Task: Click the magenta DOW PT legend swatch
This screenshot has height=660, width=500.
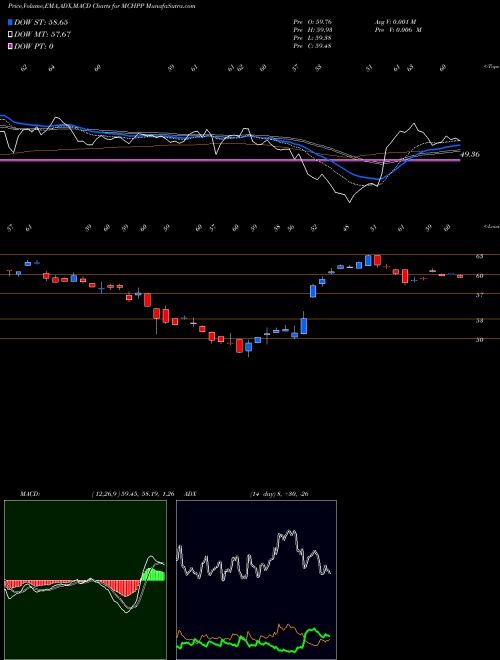Action: click(x=10, y=46)
